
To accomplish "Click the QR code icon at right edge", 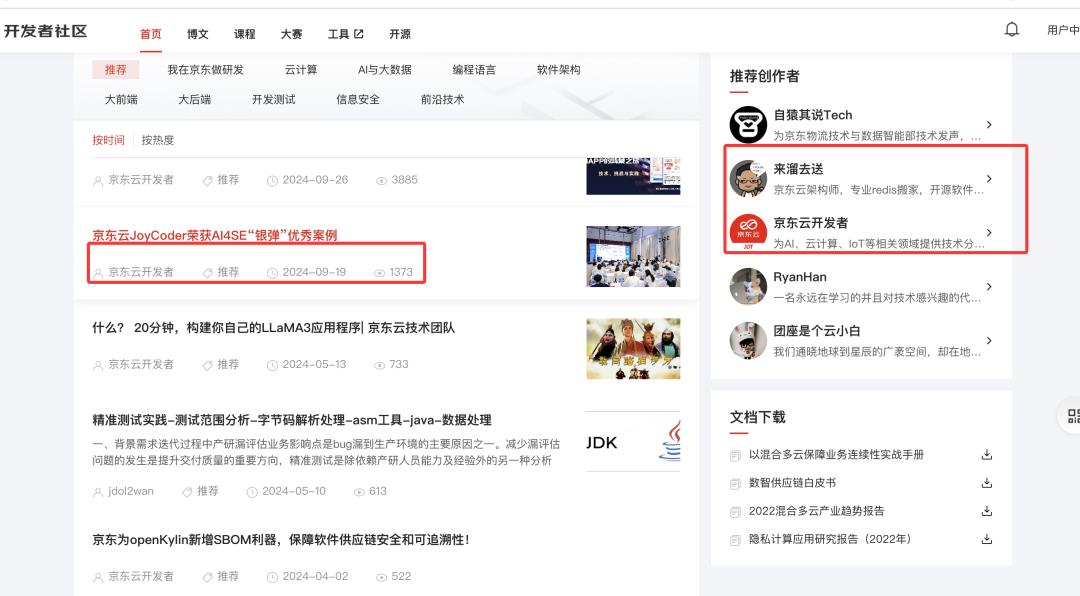I will click(x=1073, y=416).
